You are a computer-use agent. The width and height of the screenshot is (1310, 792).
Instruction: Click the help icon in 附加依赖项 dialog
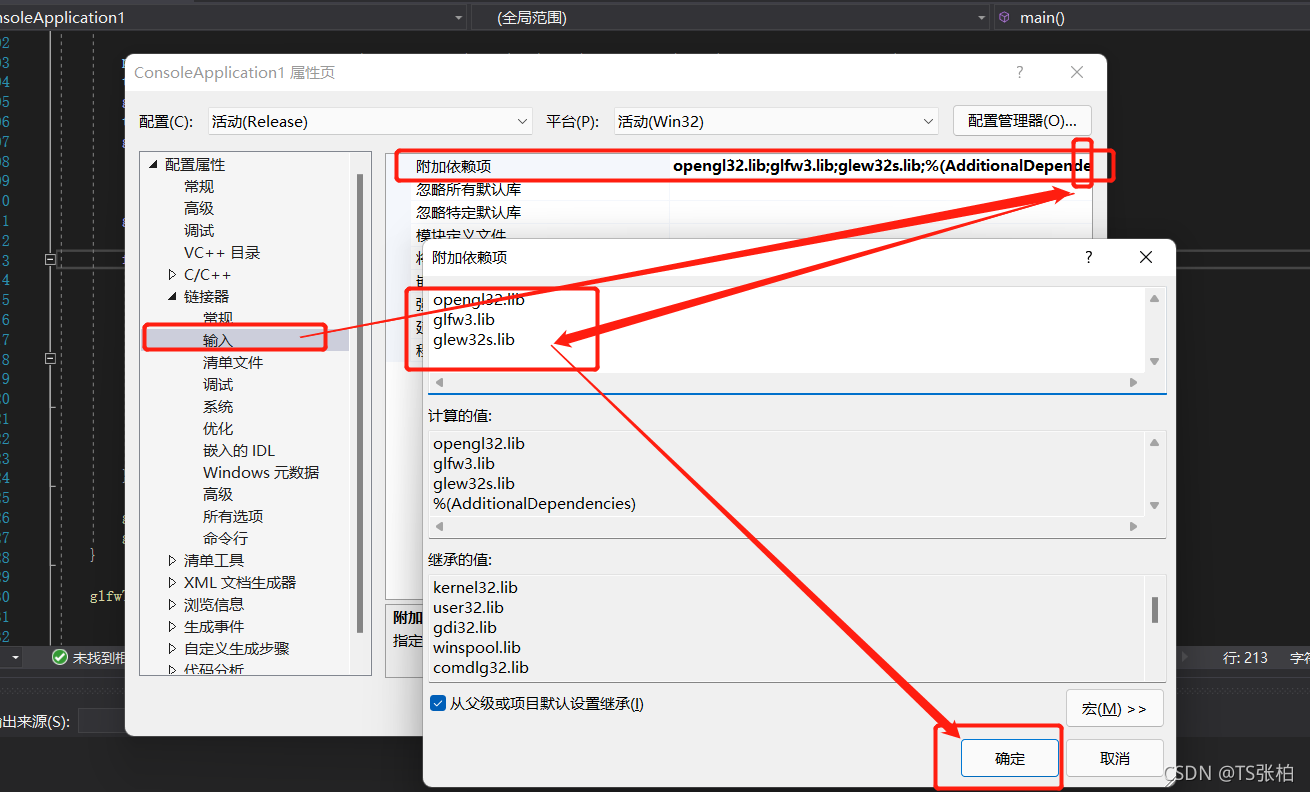click(x=1089, y=257)
